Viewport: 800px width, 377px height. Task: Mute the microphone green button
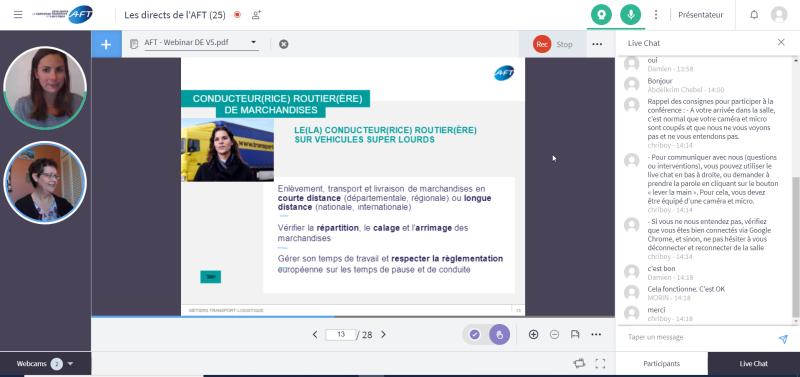coord(631,15)
